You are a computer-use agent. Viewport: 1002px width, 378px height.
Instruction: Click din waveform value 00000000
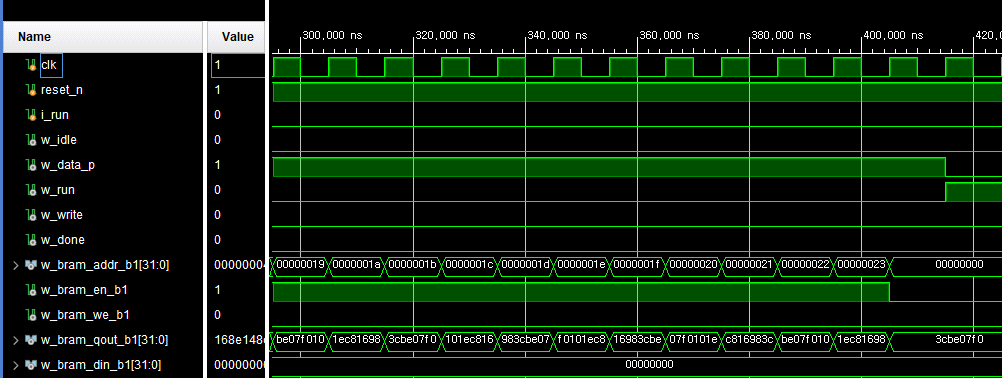pos(649,365)
